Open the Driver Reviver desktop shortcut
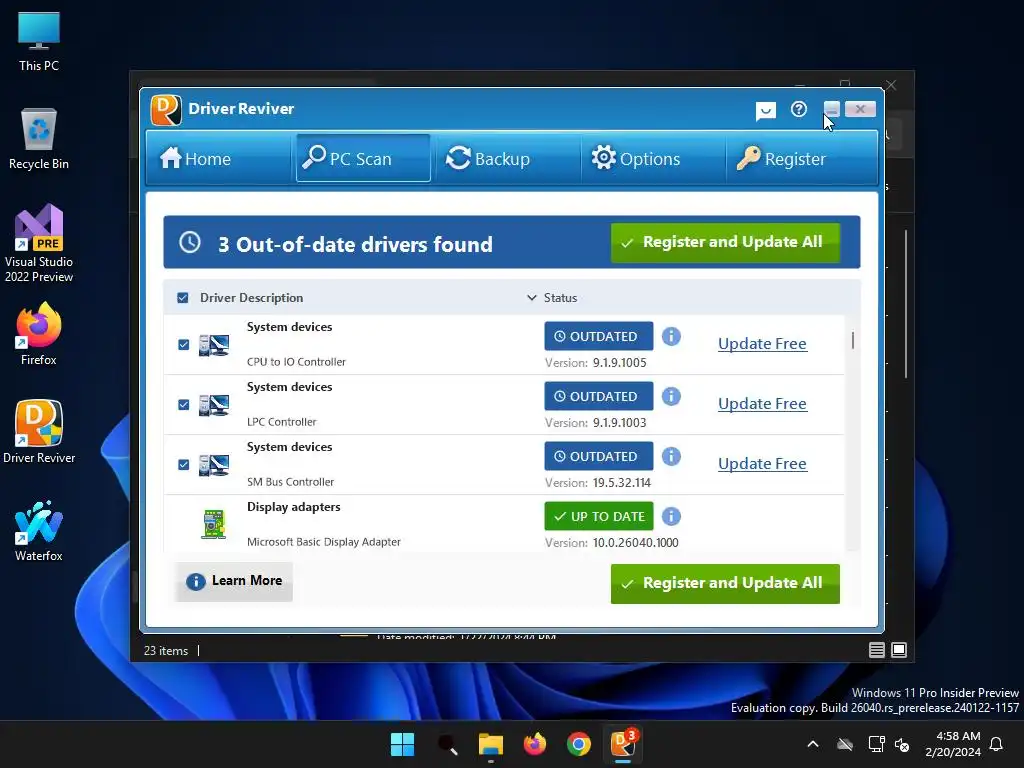 point(39,432)
